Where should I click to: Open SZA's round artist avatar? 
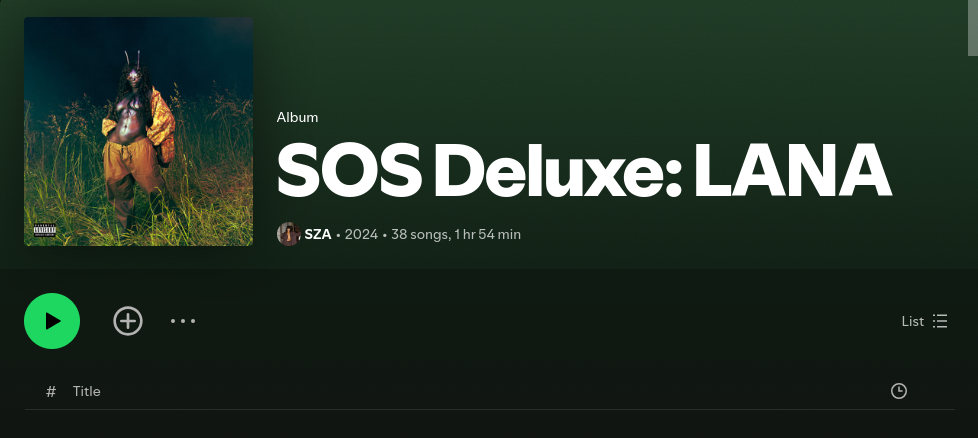point(288,234)
